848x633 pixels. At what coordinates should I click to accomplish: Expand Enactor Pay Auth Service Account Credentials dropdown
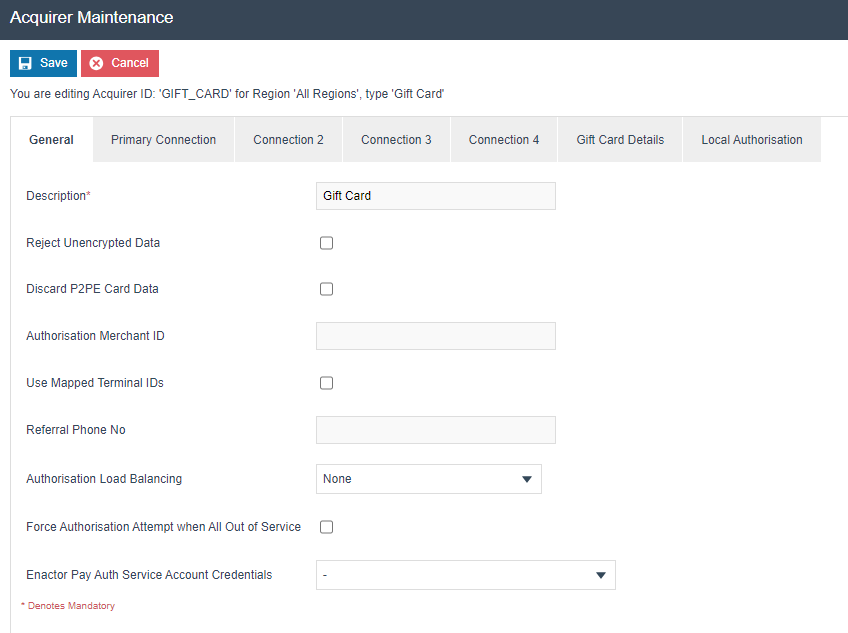465,575
